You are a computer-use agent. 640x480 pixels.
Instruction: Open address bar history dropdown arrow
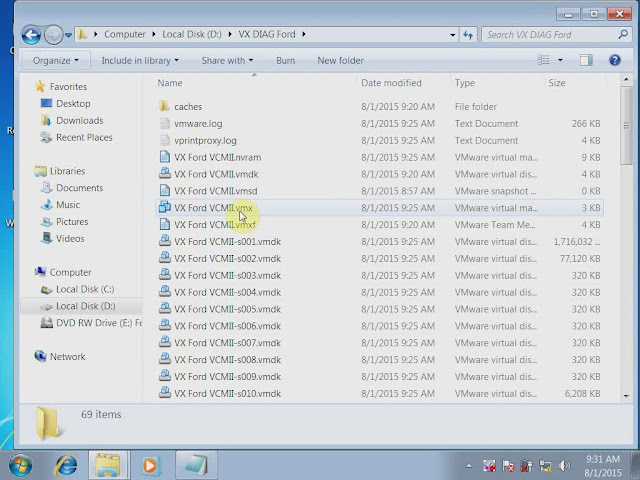pyautogui.click(x=452, y=35)
